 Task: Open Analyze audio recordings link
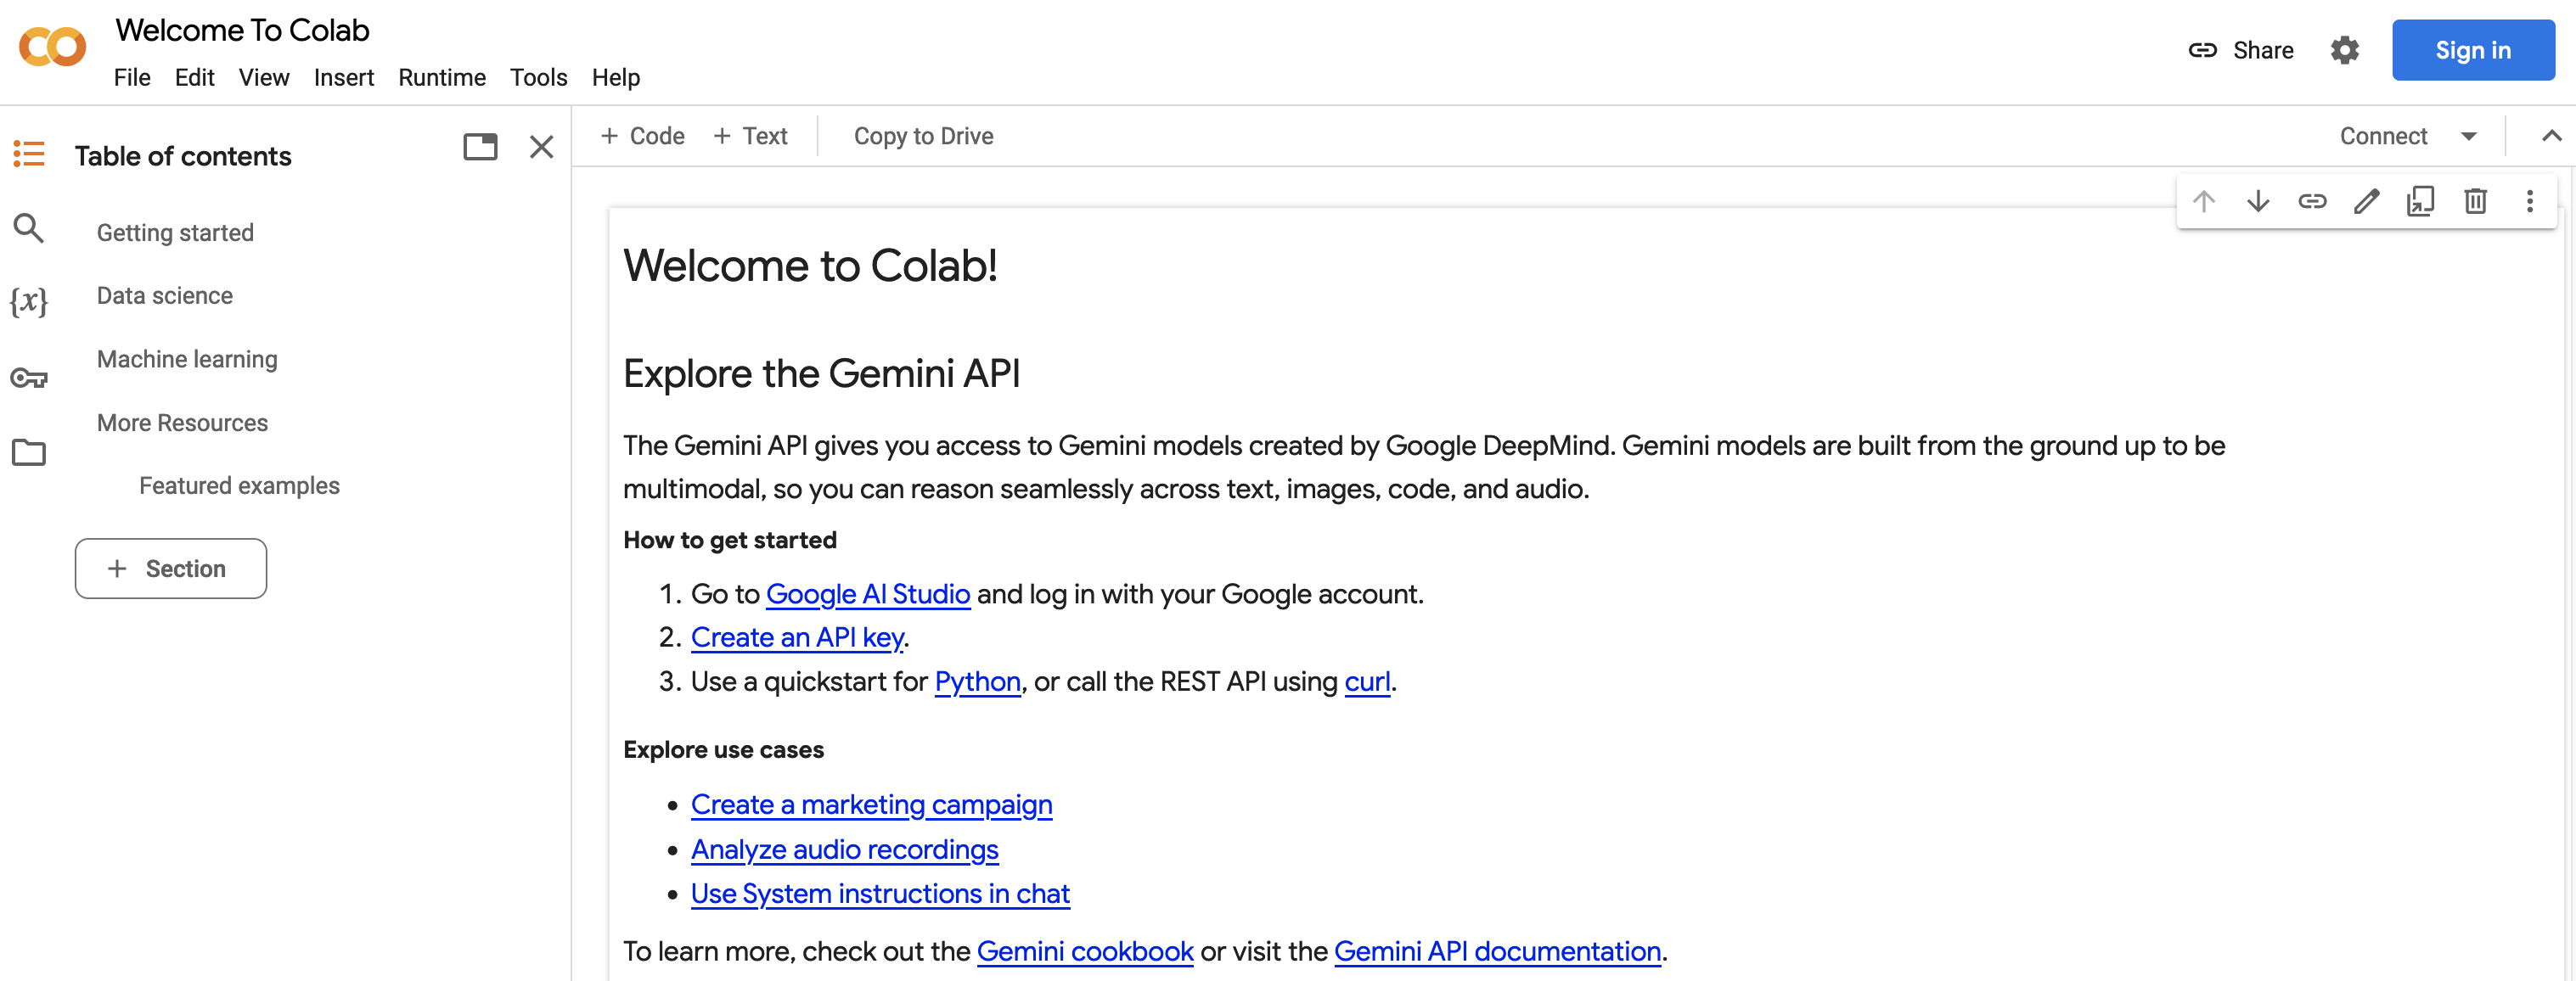tap(844, 849)
